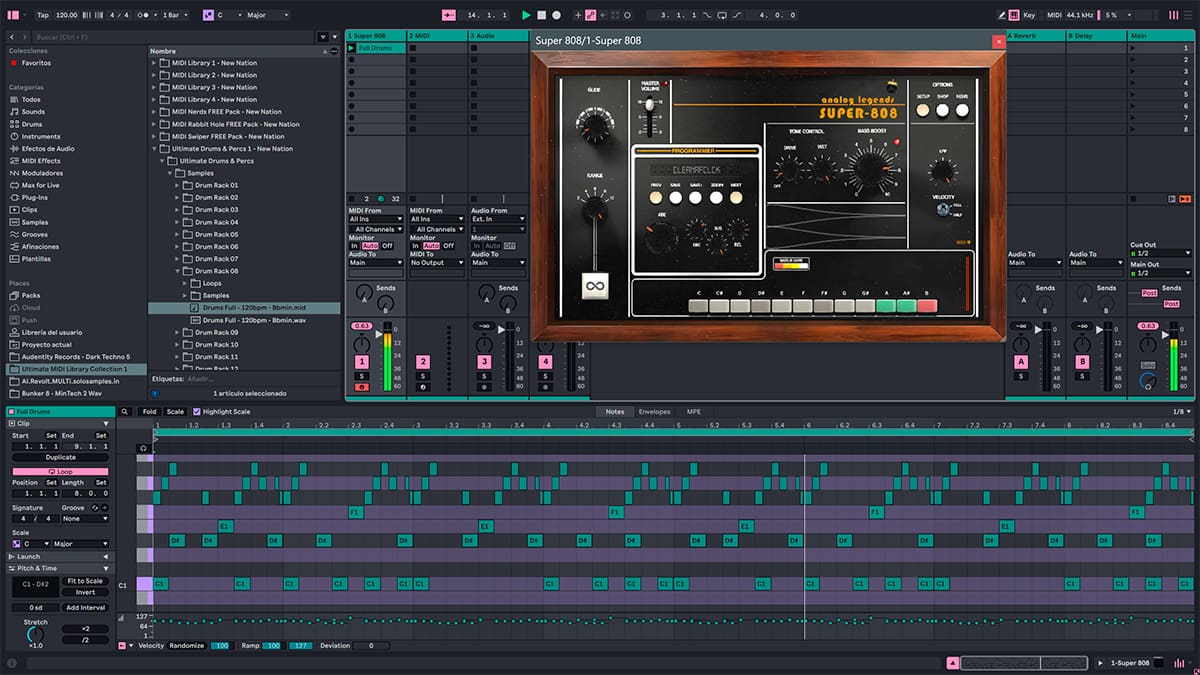
Task: Click the Stretch knob in Pitch & Time
Action: click(35, 635)
